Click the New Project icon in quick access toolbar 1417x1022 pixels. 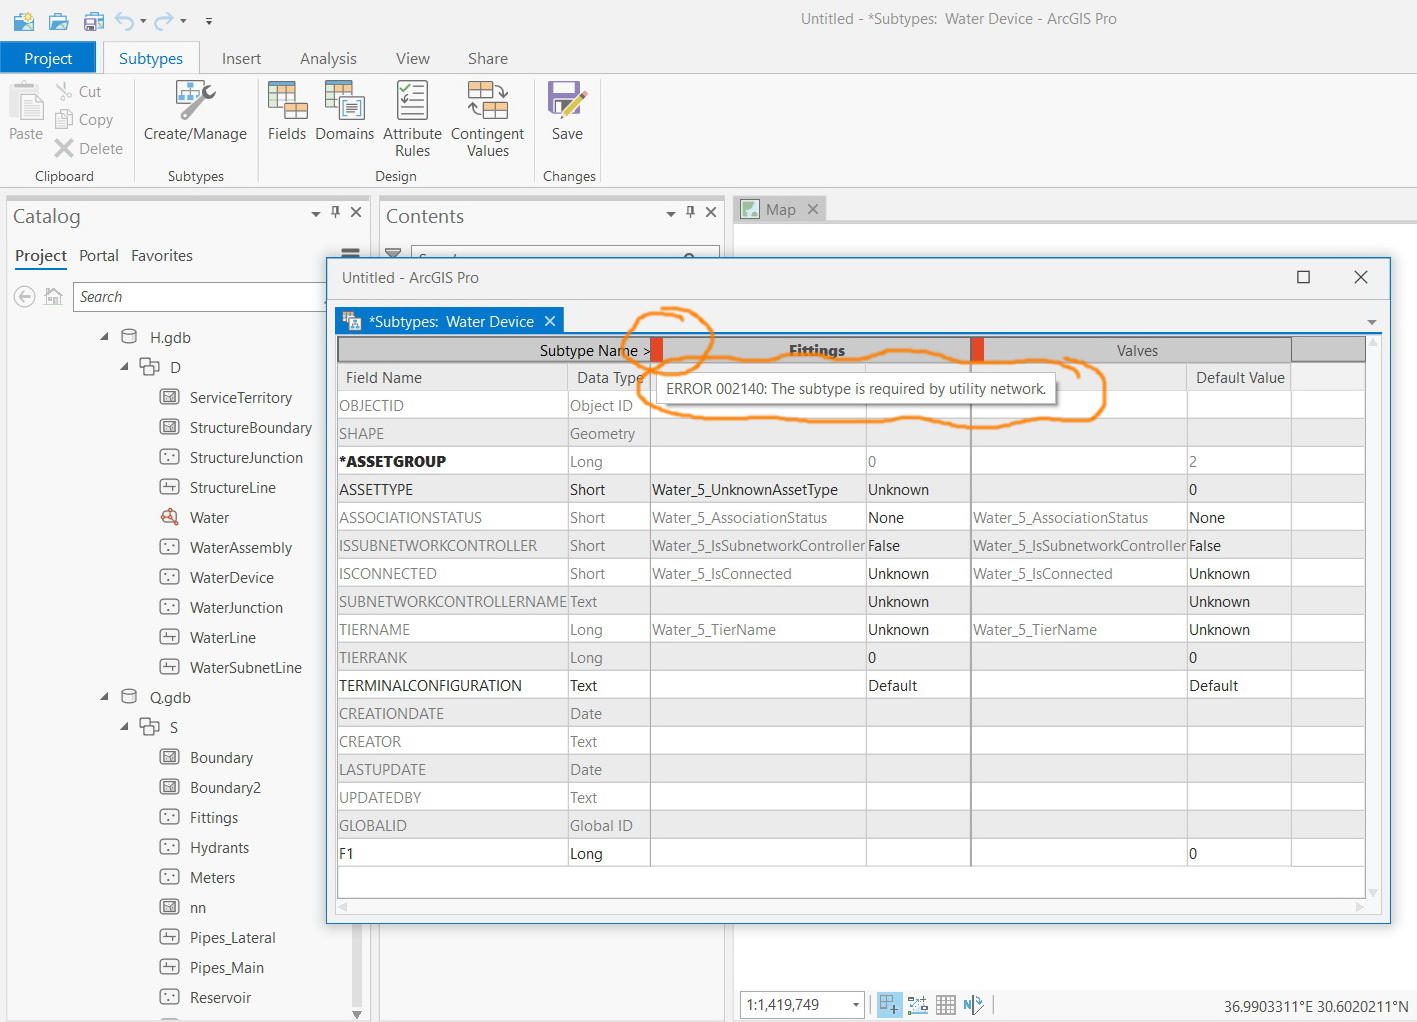[x=24, y=20]
